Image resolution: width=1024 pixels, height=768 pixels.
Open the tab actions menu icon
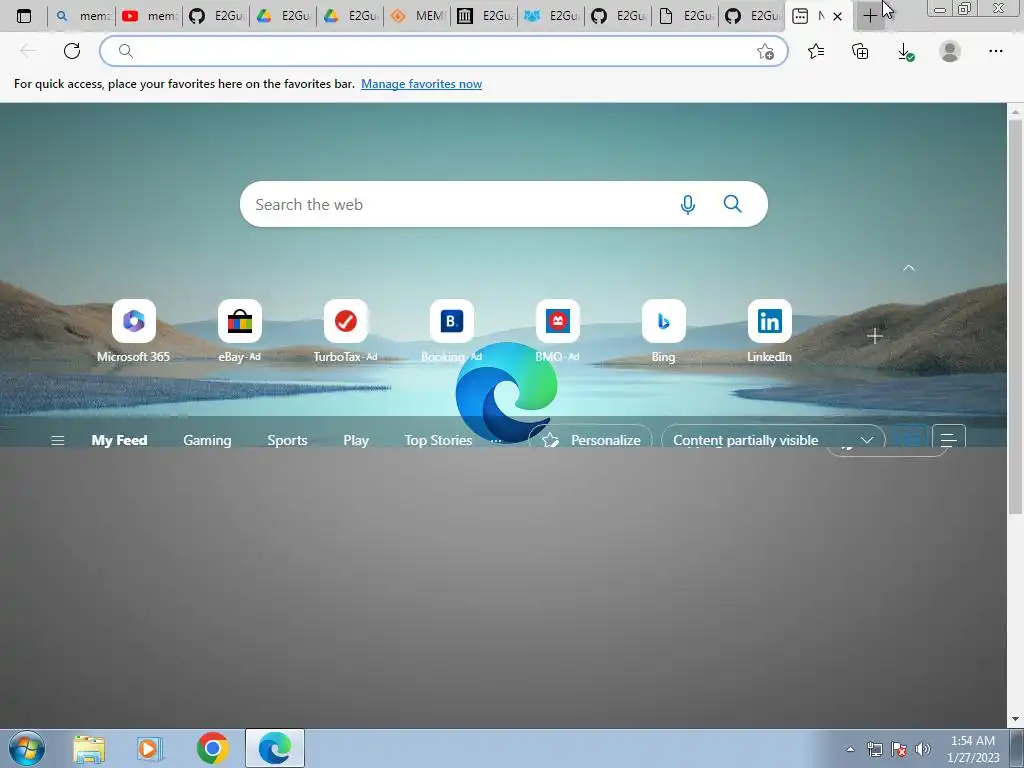[24, 16]
